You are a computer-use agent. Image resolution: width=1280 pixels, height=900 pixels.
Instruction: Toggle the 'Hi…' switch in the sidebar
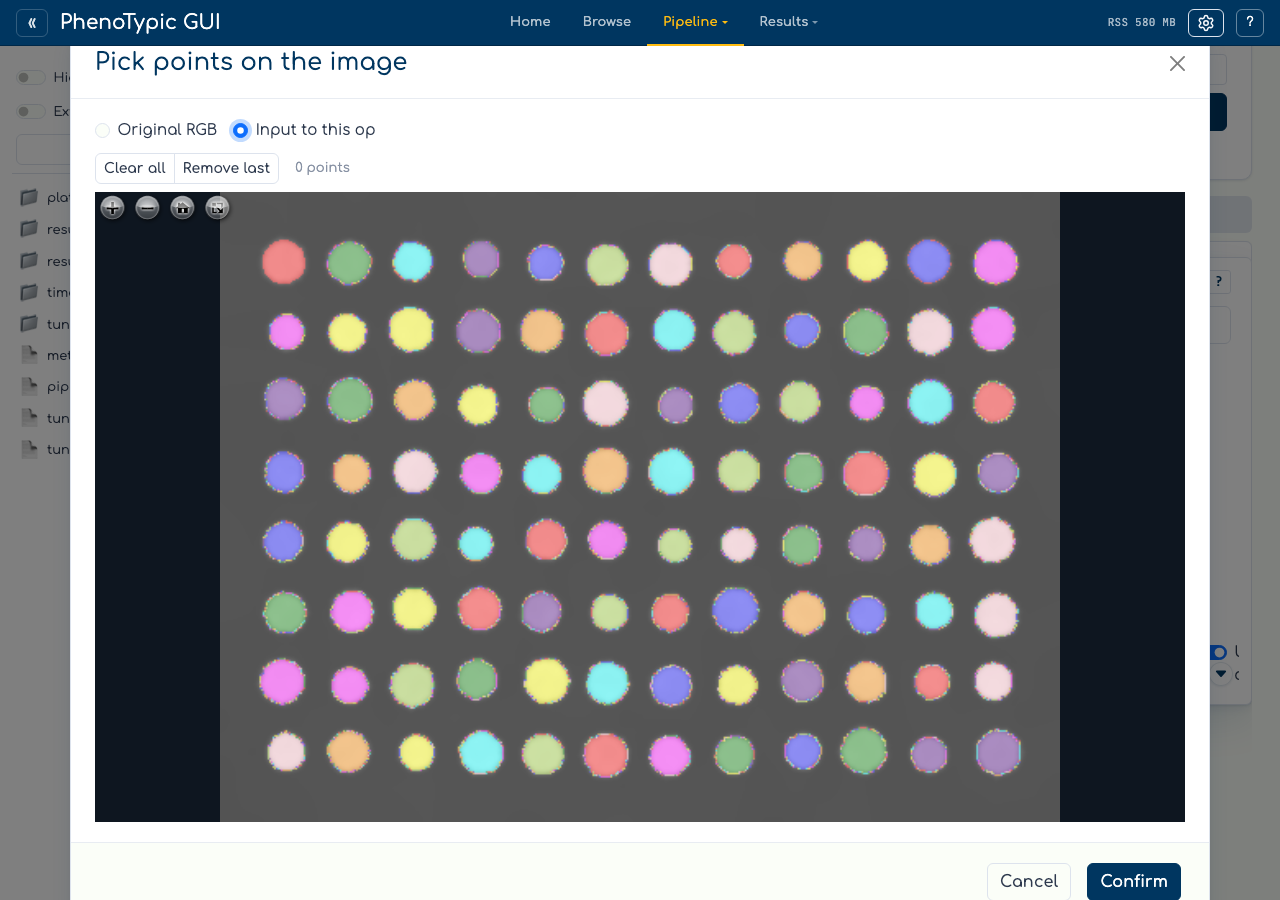click(31, 78)
